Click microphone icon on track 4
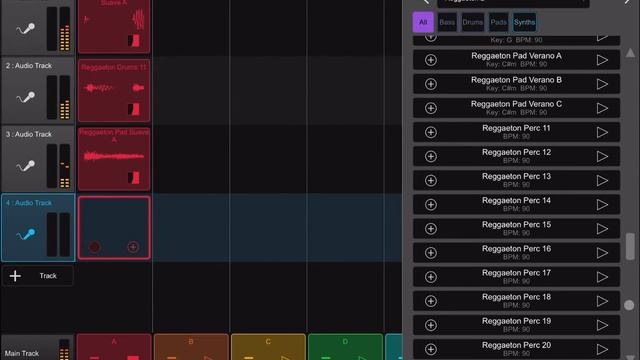 coord(25,235)
